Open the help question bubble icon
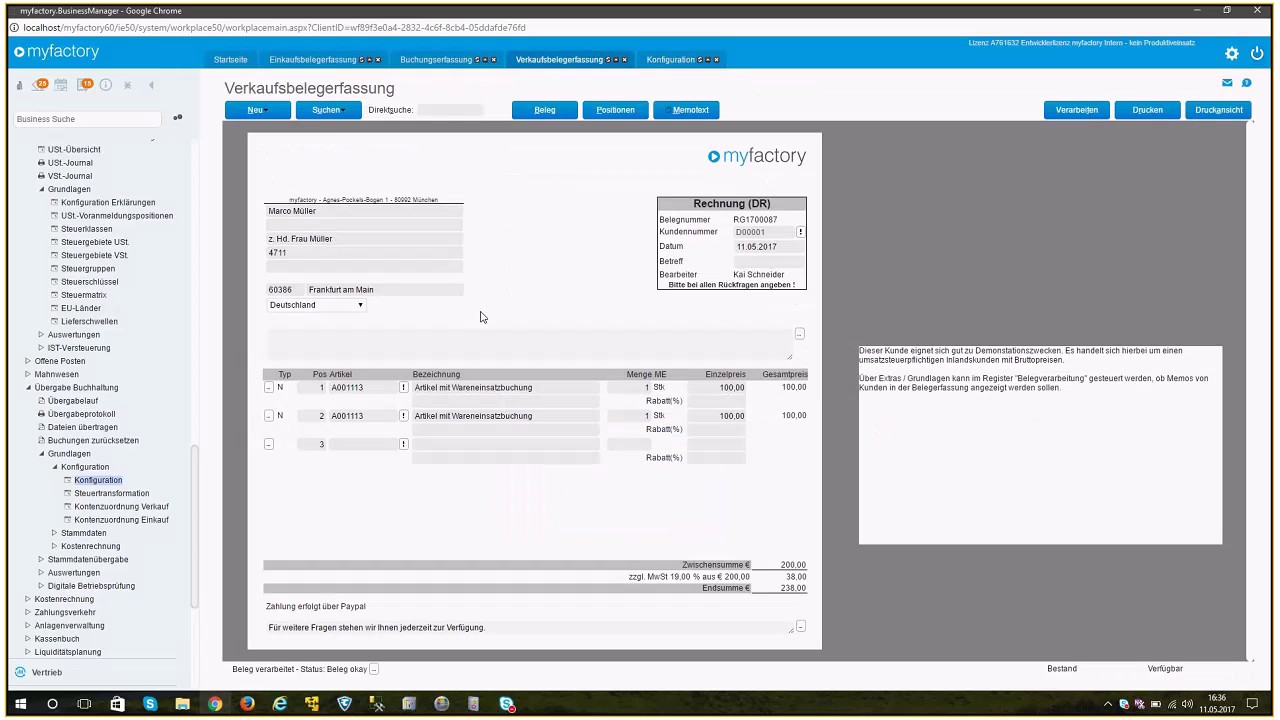 [1246, 83]
